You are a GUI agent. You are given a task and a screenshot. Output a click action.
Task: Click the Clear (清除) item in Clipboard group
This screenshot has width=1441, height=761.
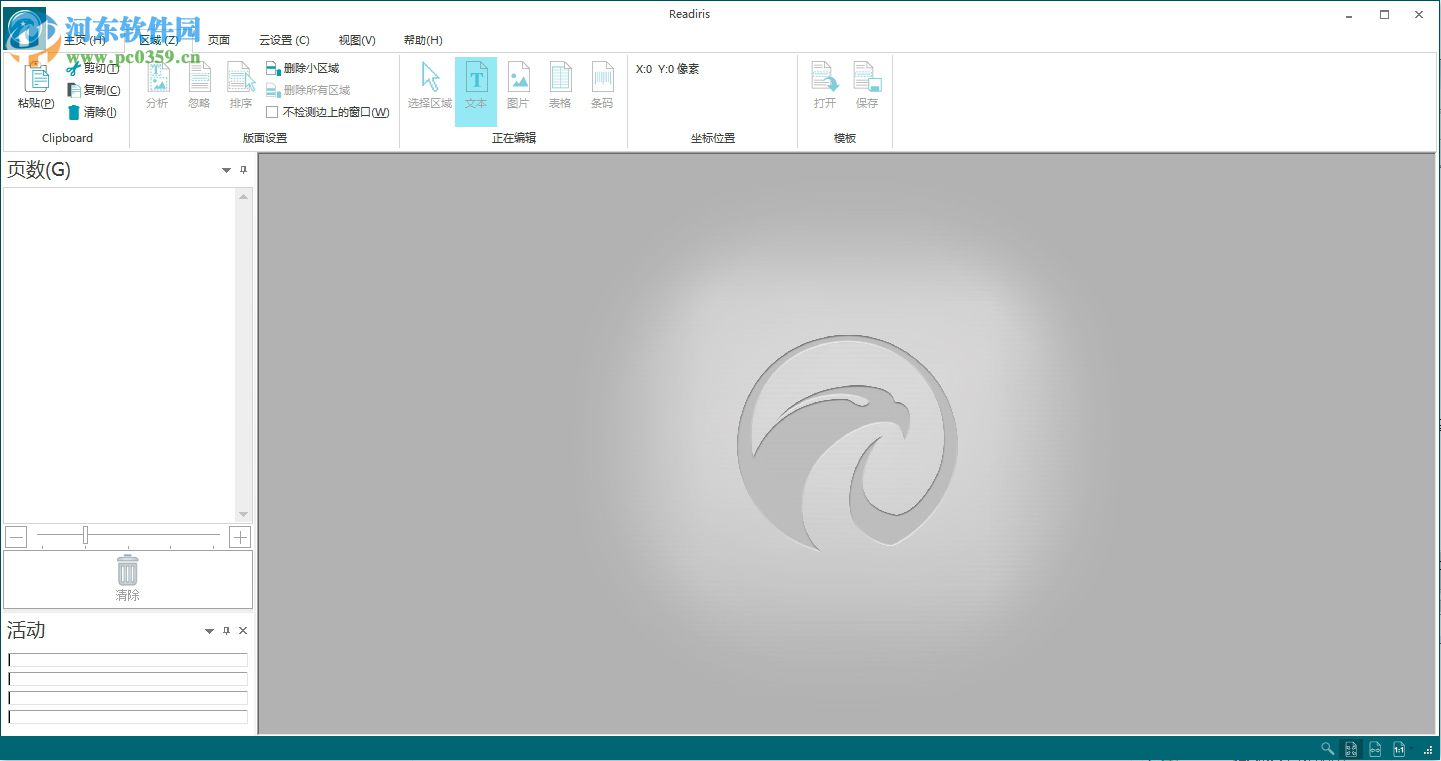click(92, 112)
